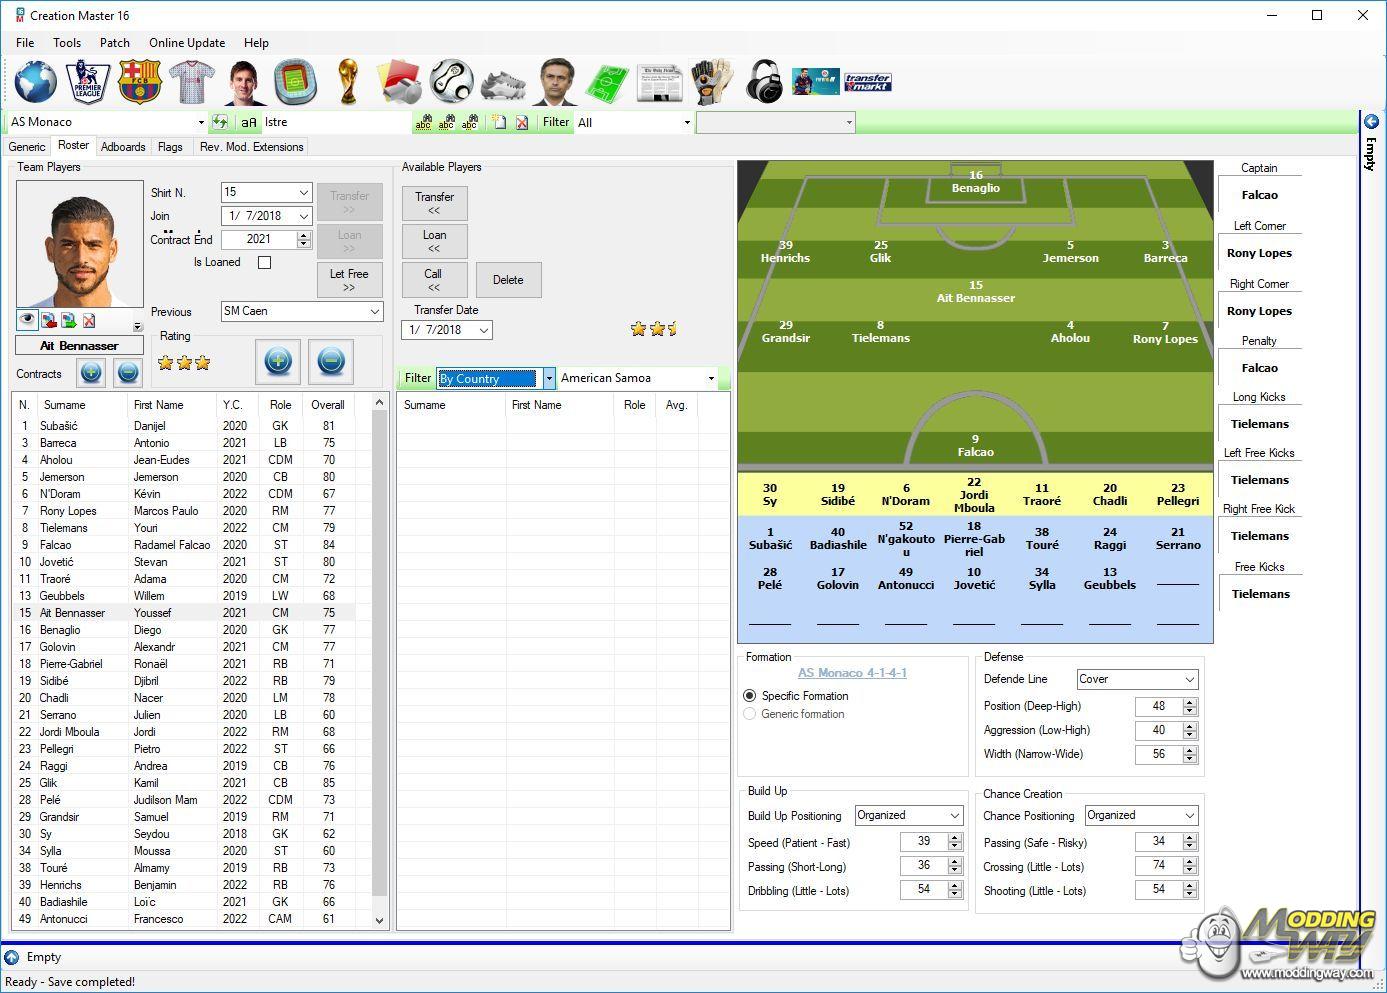Open the stadium editor icon
Screen dimensions: 1387x993
pyautogui.click(x=295, y=82)
